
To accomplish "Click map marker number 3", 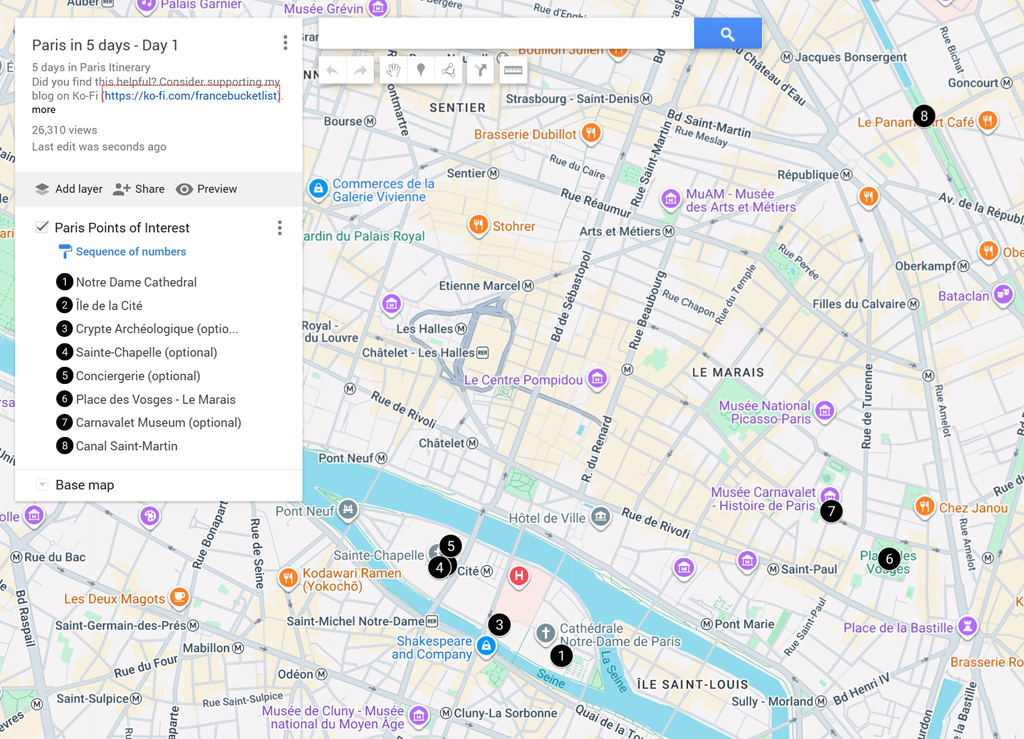I will [x=499, y=625].
